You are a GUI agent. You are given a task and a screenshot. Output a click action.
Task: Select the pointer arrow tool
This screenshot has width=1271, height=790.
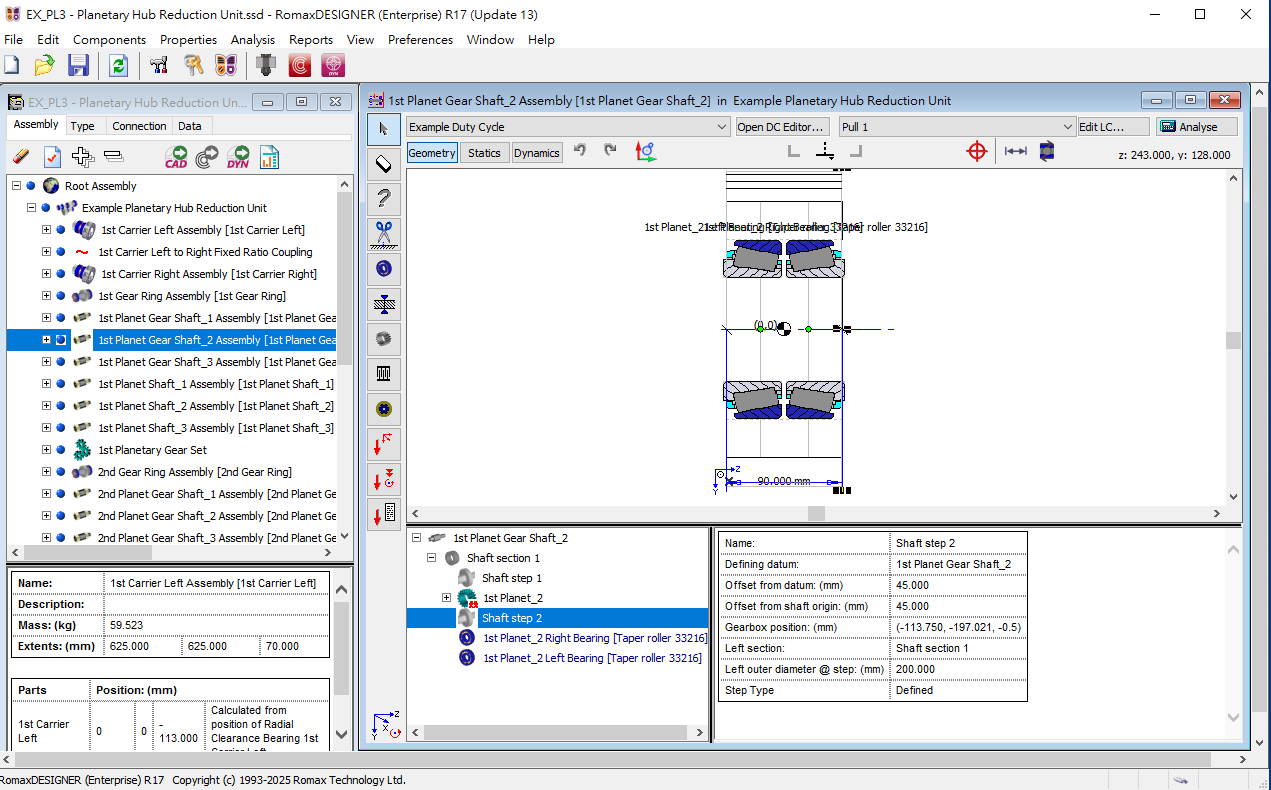click(383, 128)
